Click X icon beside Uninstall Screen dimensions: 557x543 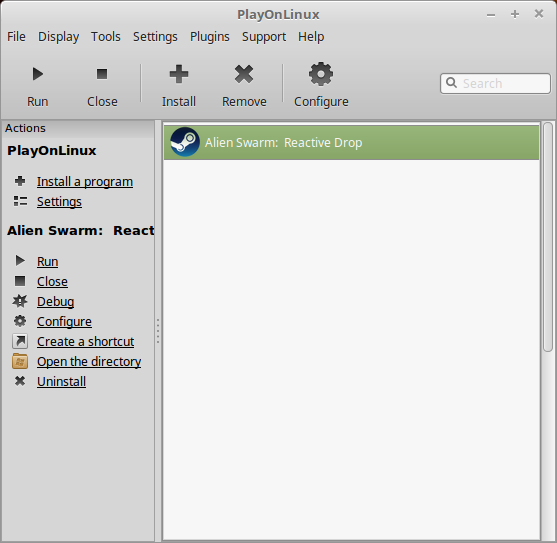coord(20,381)
